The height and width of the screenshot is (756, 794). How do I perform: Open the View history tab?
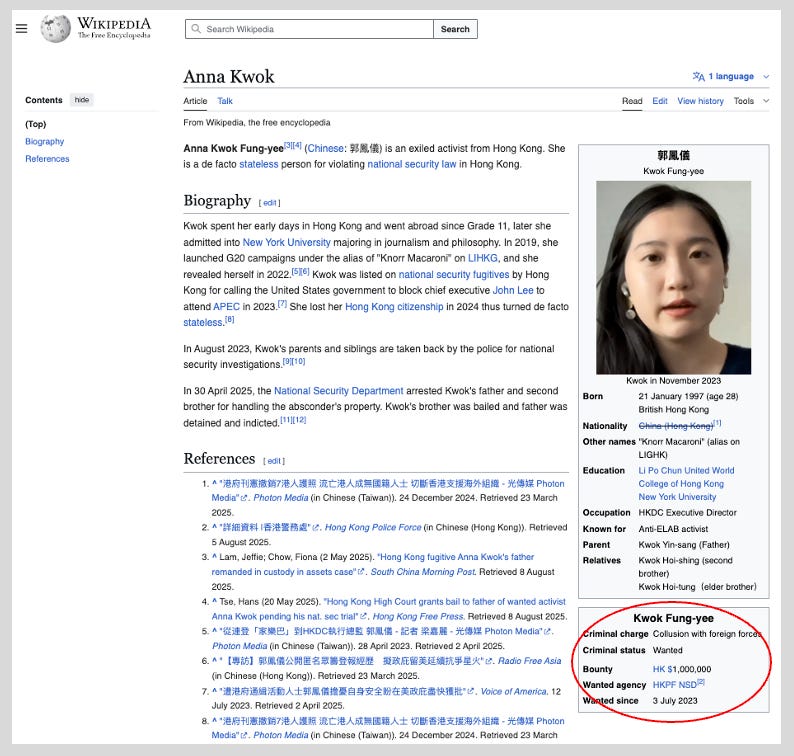pyautogui.click(x=700, y=101)
